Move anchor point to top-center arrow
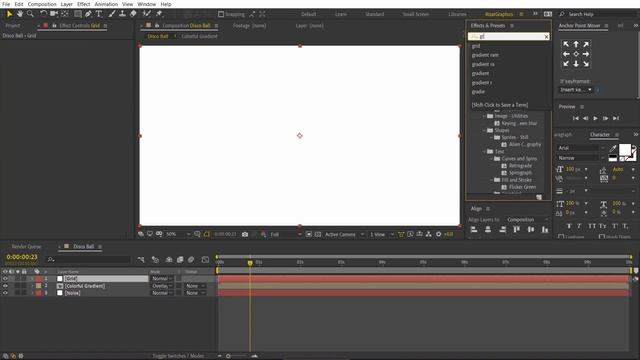Image resolution: width=640 pixels, height=360 pixels. click(x=576, y=44)
